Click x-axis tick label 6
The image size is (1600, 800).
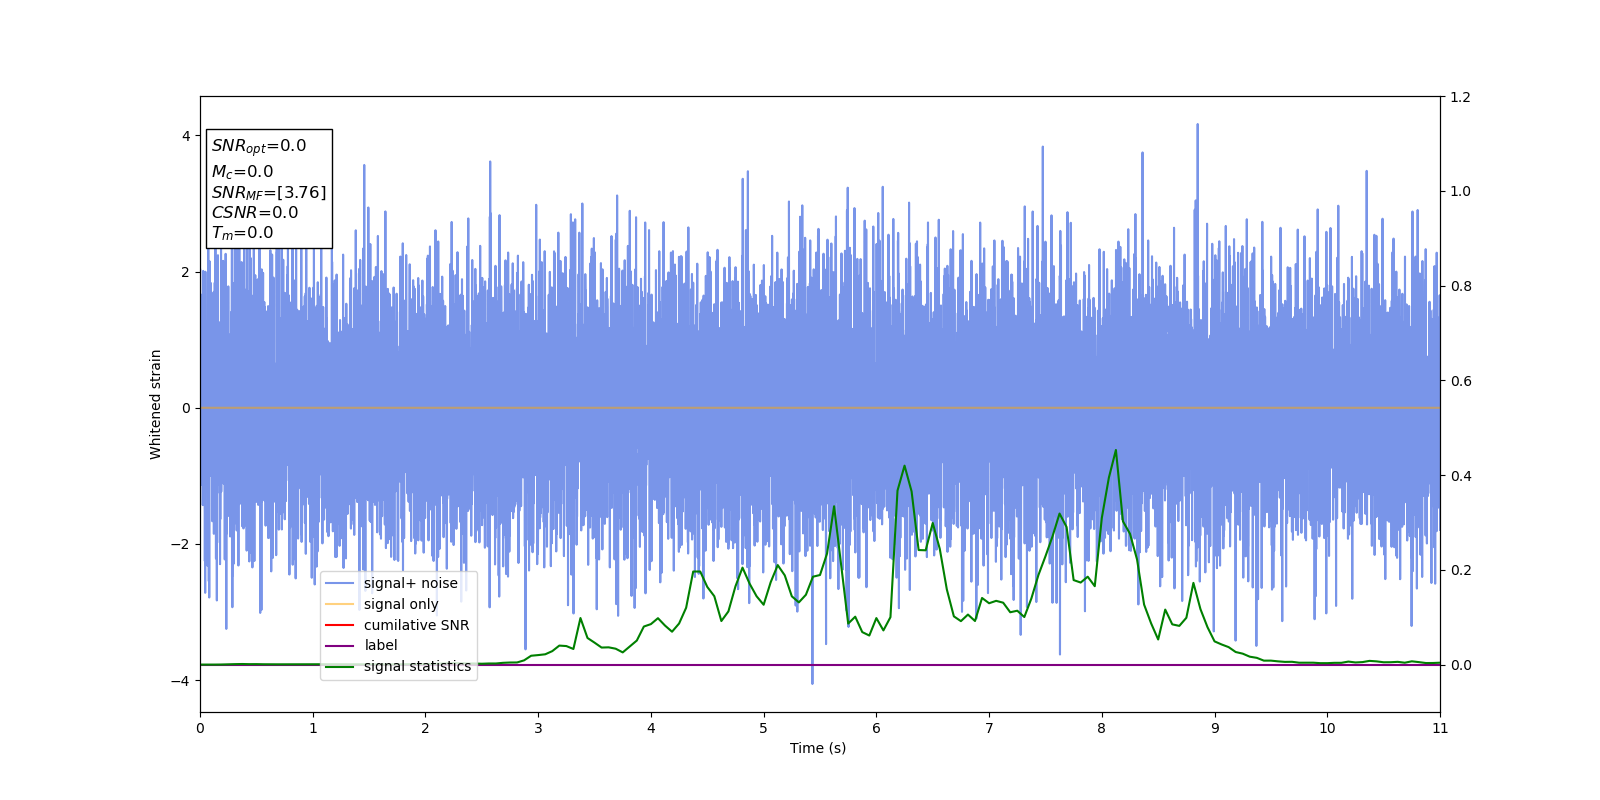[x=876, y=728]
